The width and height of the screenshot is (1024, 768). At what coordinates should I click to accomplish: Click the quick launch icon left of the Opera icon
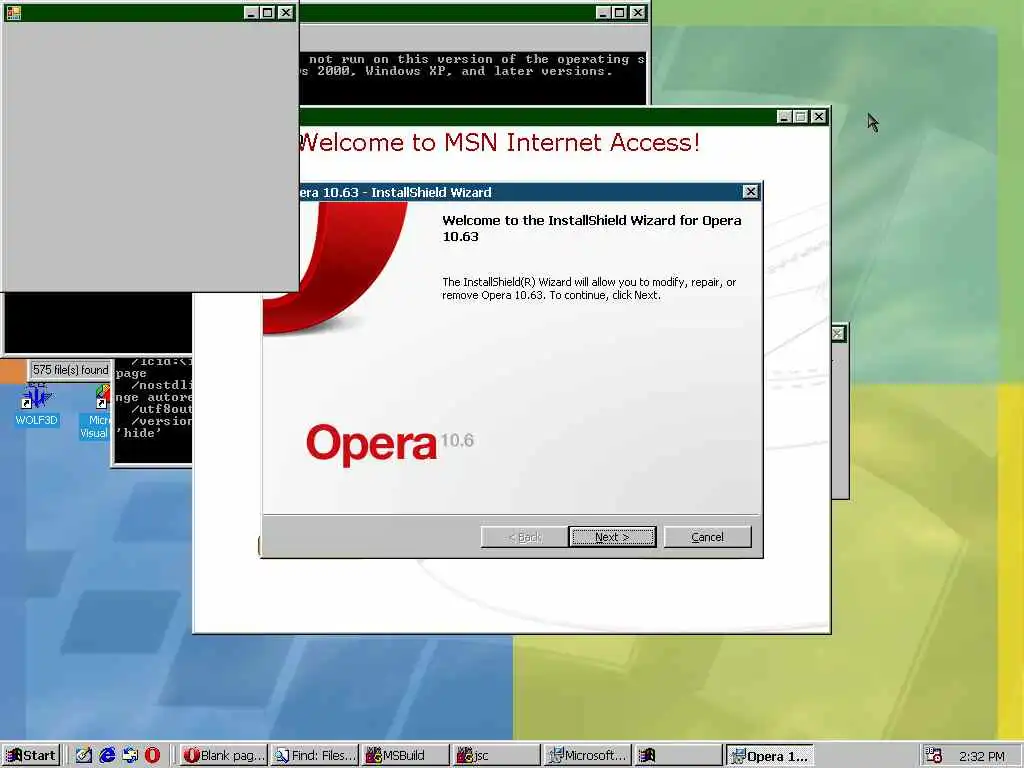(130, 755)
